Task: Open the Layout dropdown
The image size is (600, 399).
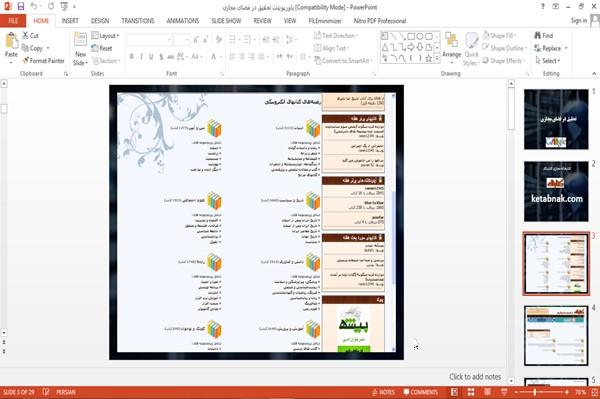Action: click(x=105, y=36)
